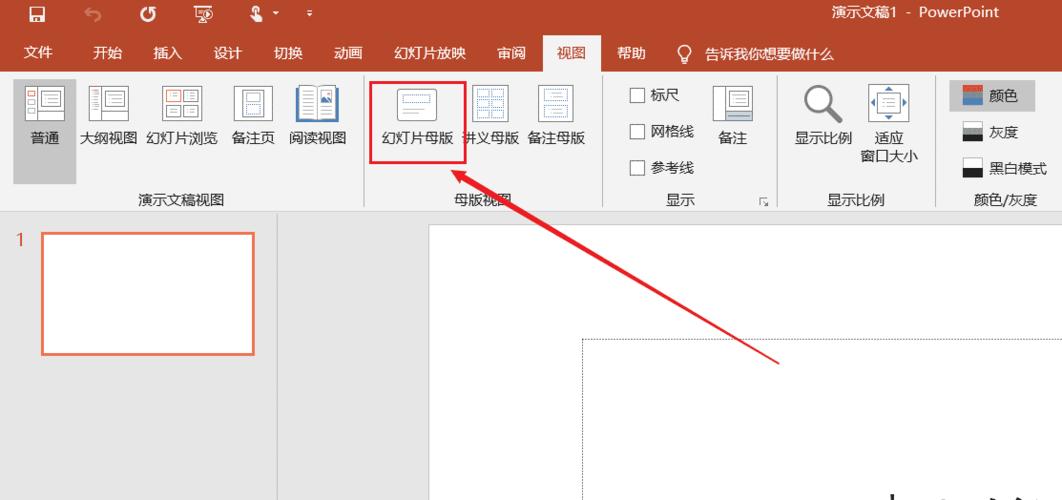Save the presentation with the floppy disk icon
1062x500 pixels.
pyautogui.click(x=37, y=14)
